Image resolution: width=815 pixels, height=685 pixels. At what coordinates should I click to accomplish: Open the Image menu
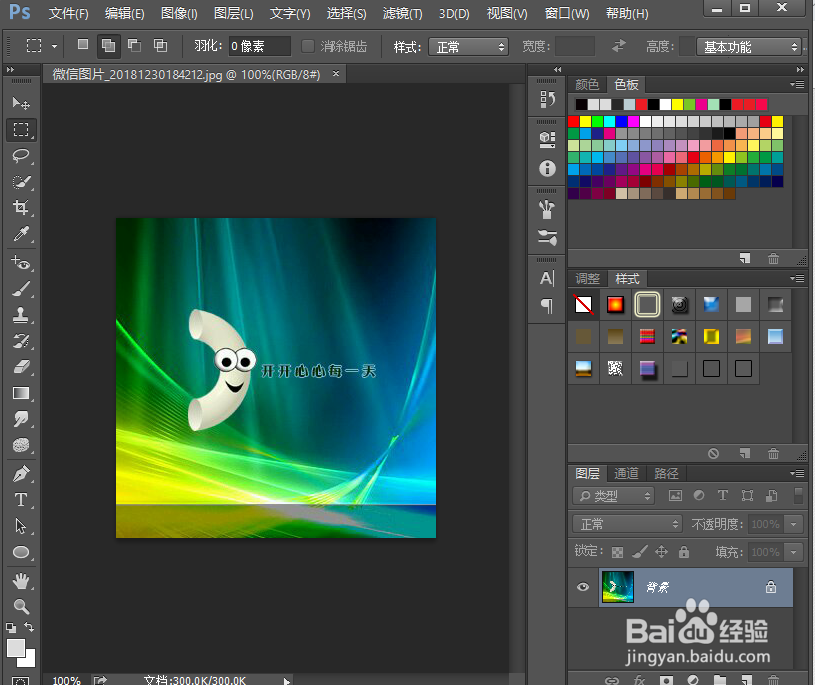click(179, 13)
